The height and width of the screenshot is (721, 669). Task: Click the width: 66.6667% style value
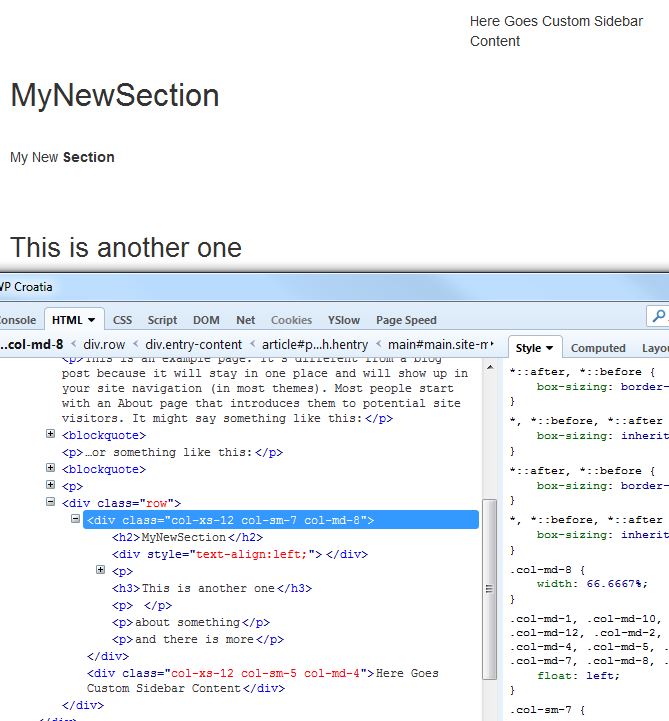point(617,584)
